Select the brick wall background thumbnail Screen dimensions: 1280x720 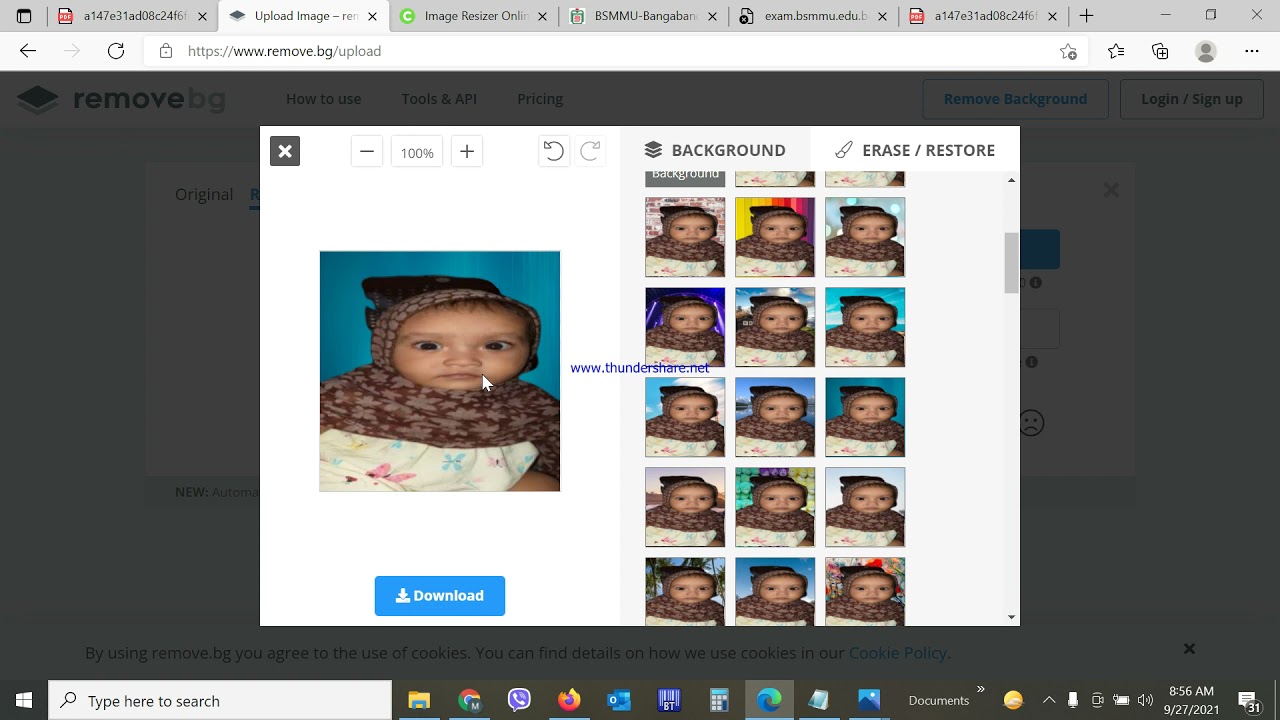click(x=685, y=237)
